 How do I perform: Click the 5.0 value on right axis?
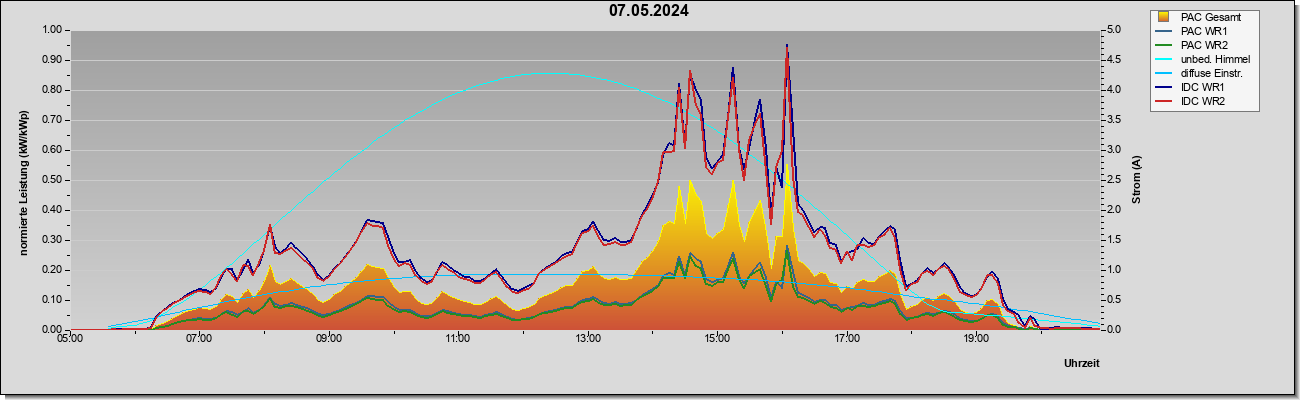pyautogui.click(x=1114, y=30)
